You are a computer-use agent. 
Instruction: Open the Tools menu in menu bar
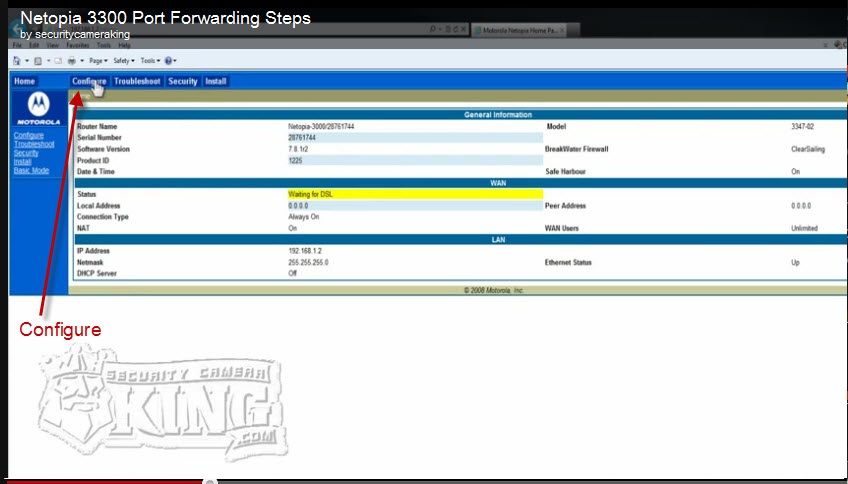pyautogui.click(x=104, y=45)
